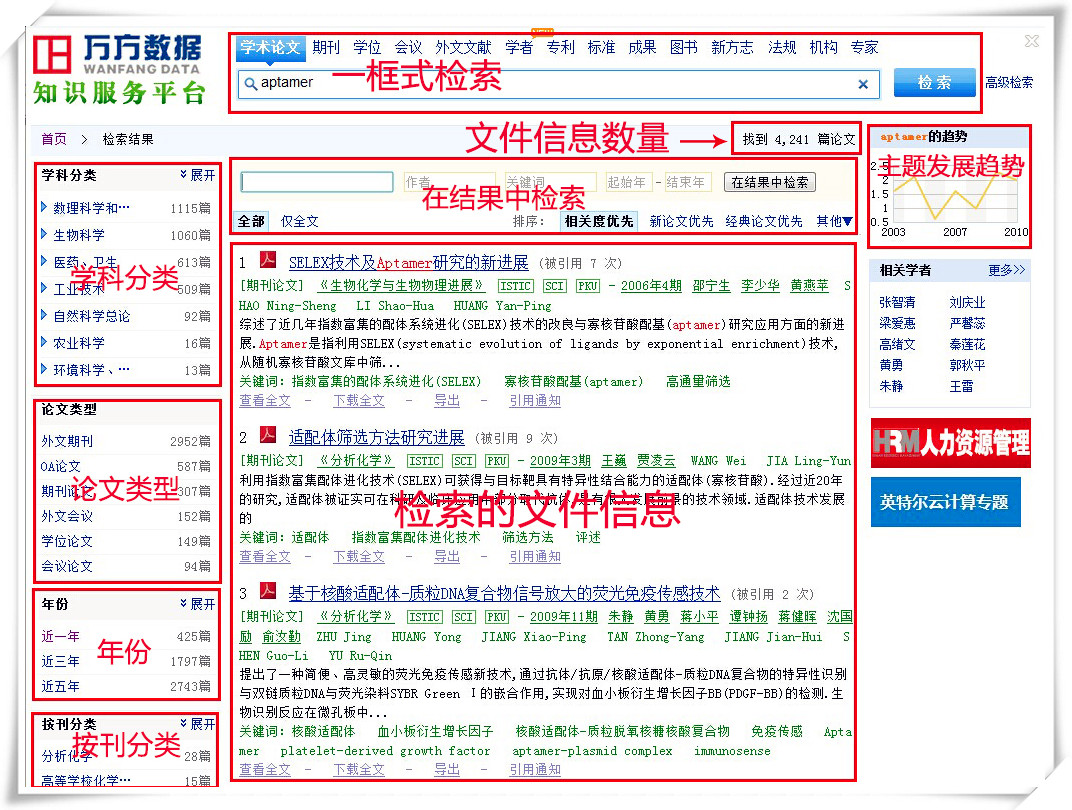1072x810 pixels.
Task: Open scholar 刘庆业
Action: click(967, 302)
